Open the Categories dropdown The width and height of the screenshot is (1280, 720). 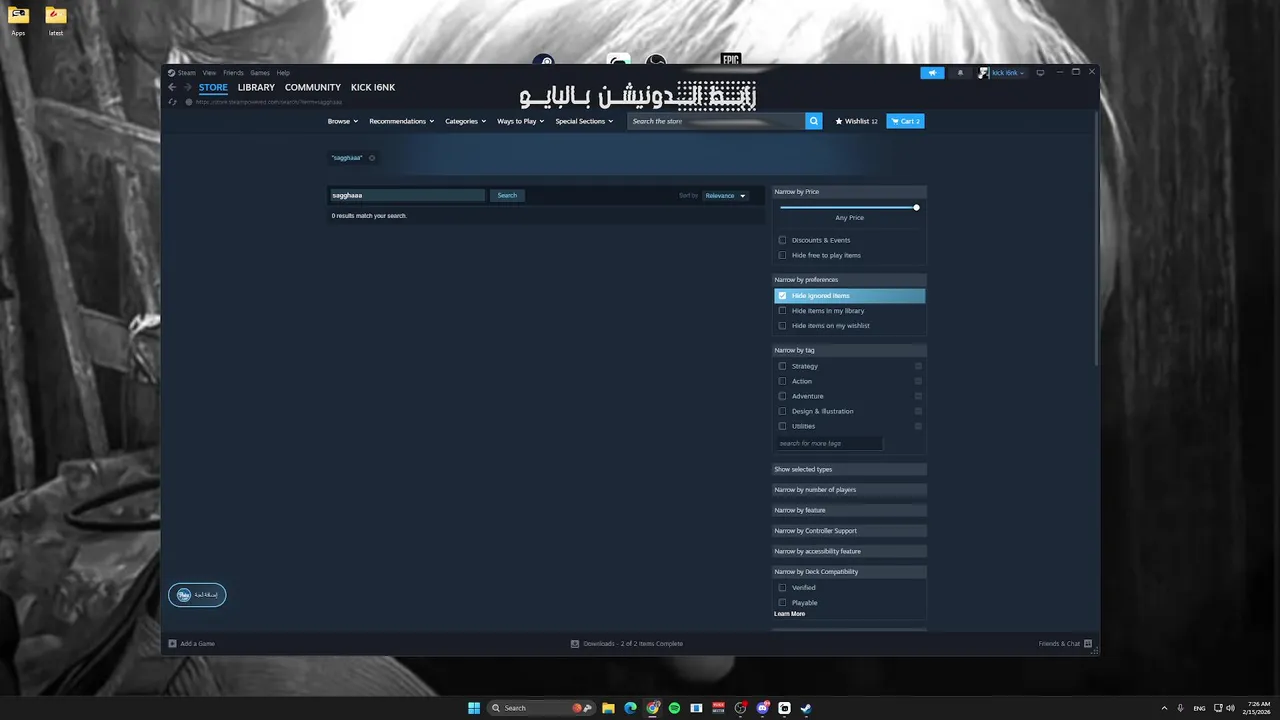pyautogui.click(x=465, y=121)
